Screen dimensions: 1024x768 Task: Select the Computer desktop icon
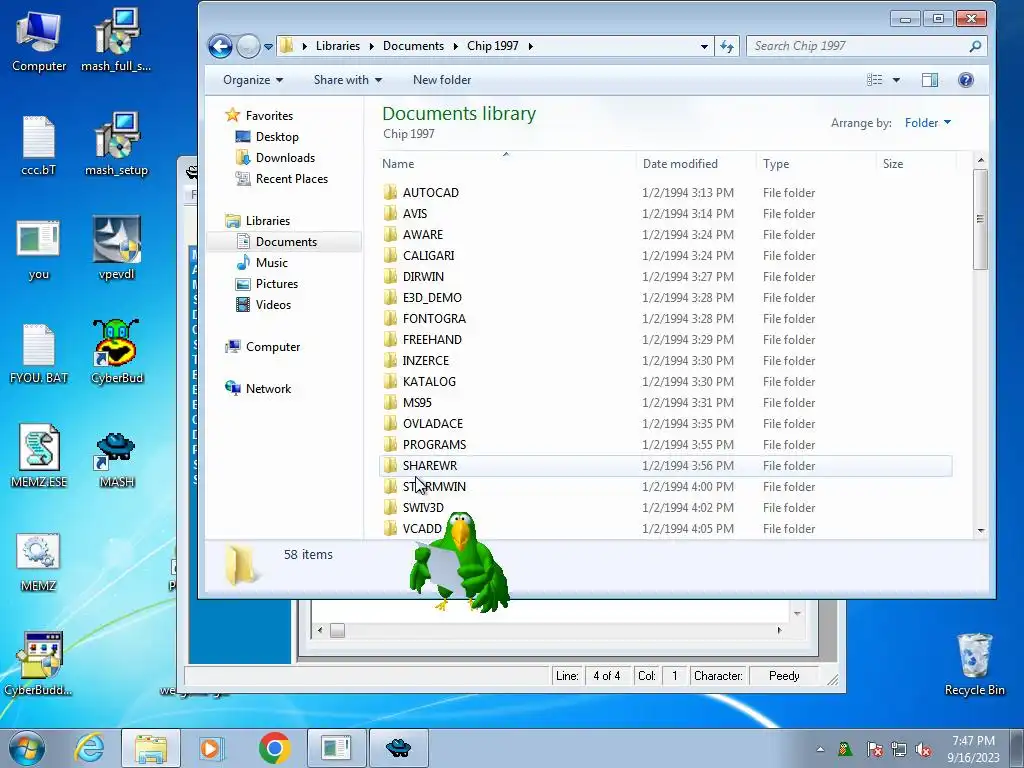(x=39, y=41)
